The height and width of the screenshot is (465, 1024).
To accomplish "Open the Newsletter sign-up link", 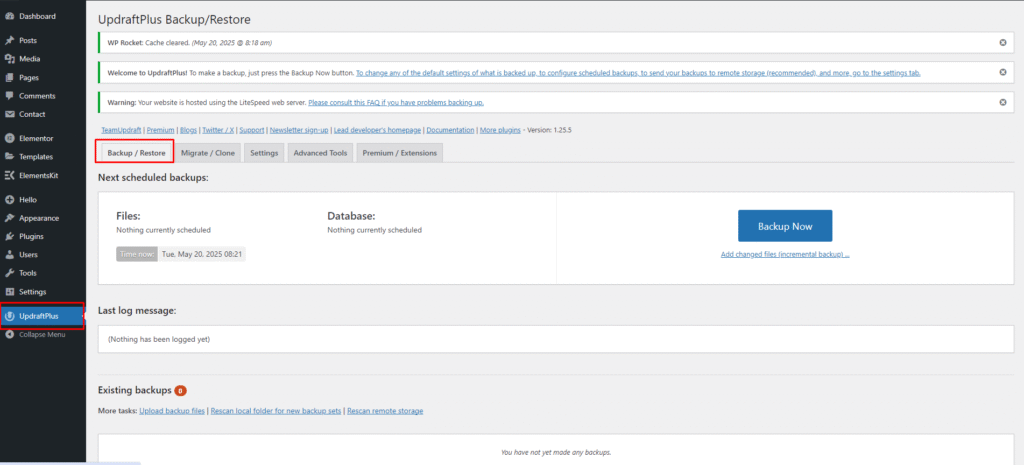I will point(299,131).
